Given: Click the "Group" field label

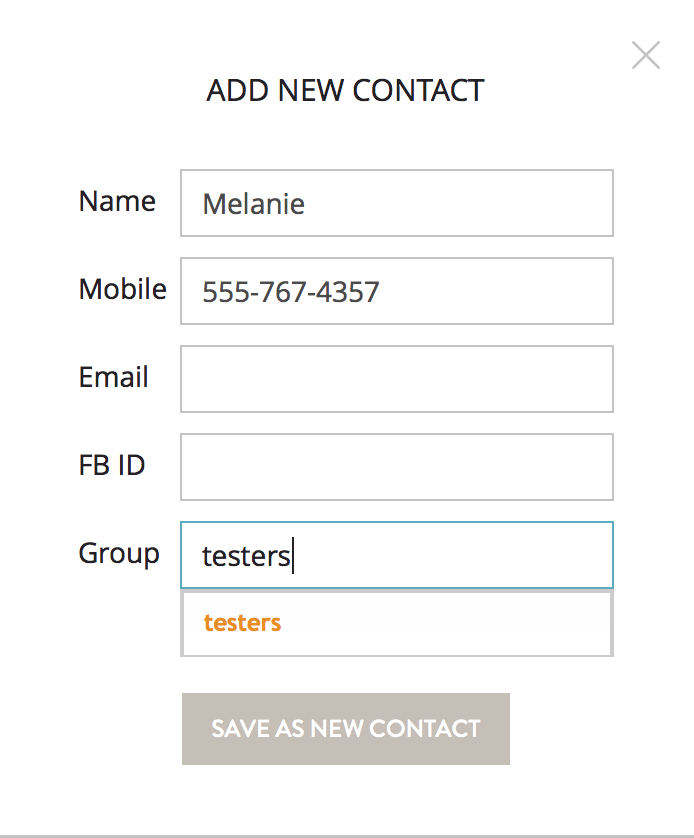Looking at the screenshot, I should [x=119, y=553].
